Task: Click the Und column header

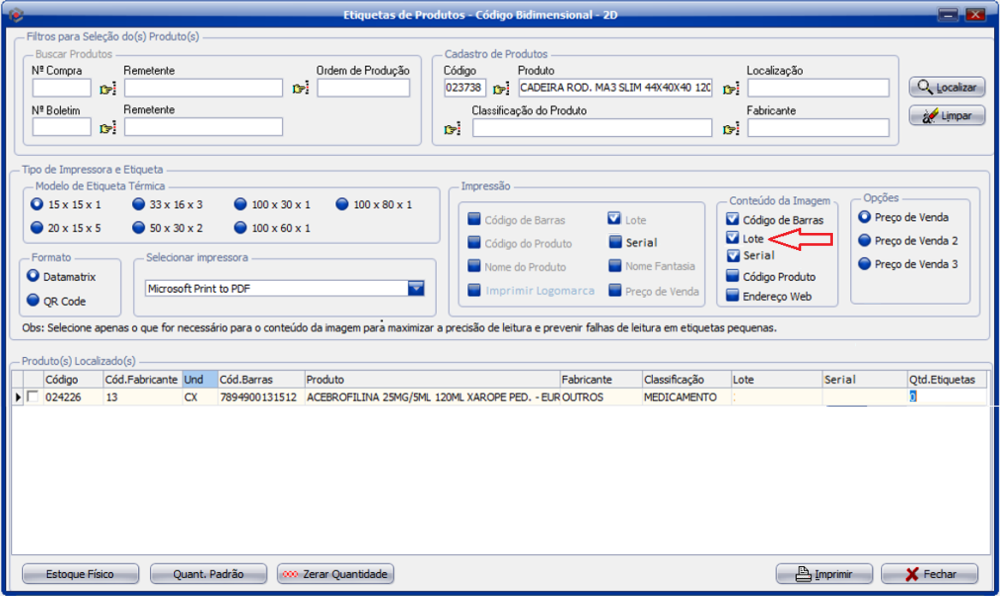Action: click(198, 380)
